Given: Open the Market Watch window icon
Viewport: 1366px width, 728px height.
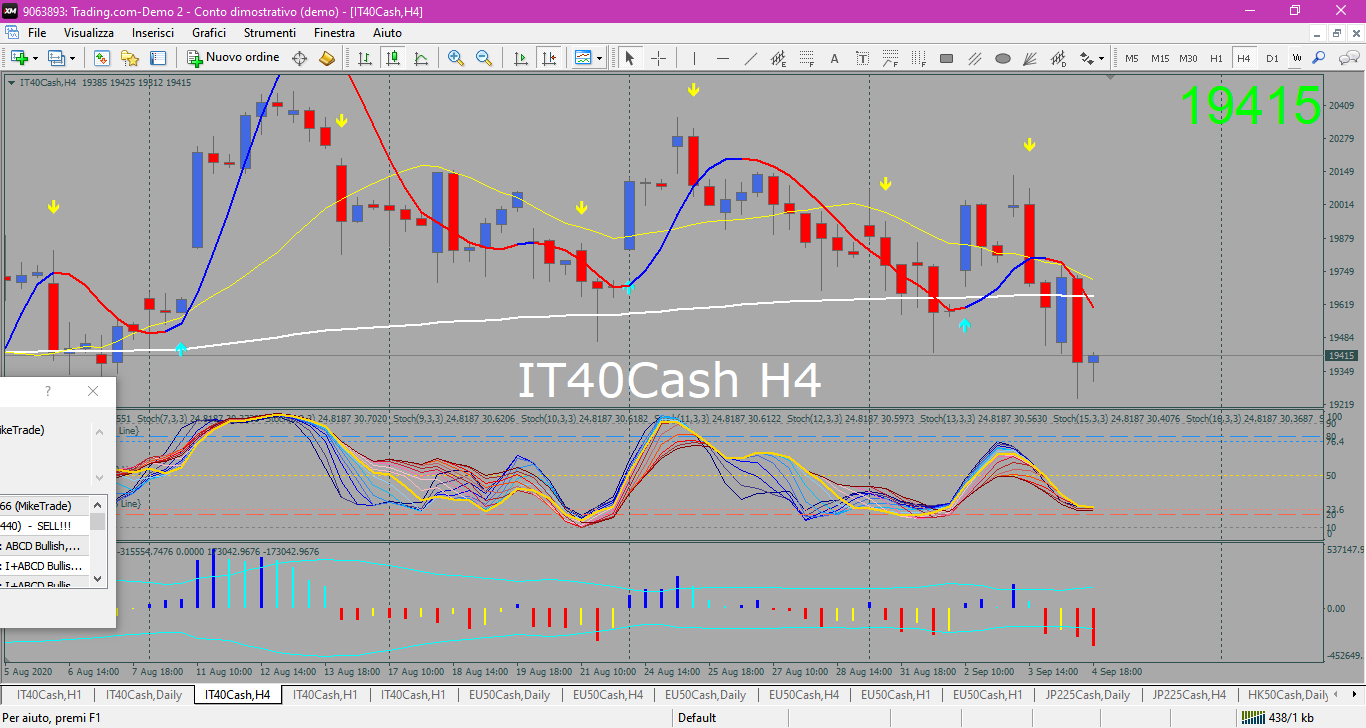Looking at the screenshot, I should [101, 58].
